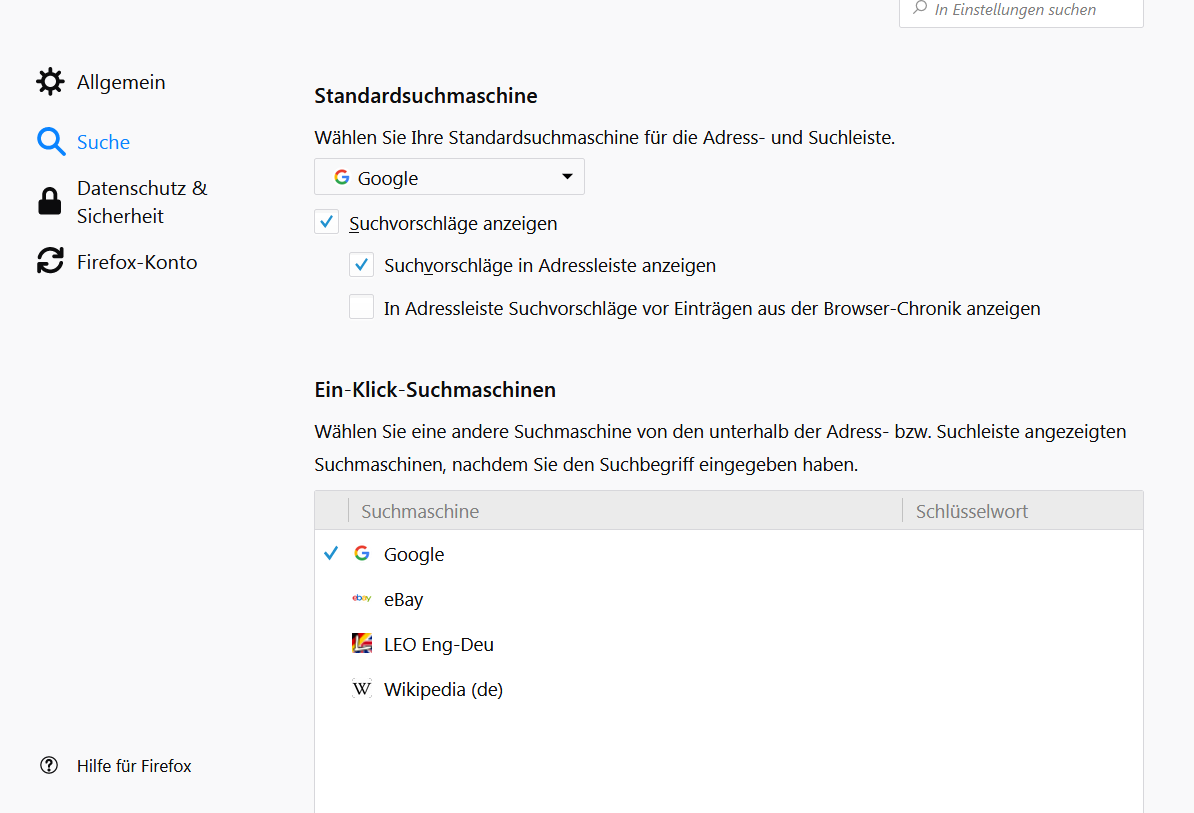This screenshot has width=1194, height=813.
Task: Click the eBay logo icon in list
Action: [x=362, y=599]
